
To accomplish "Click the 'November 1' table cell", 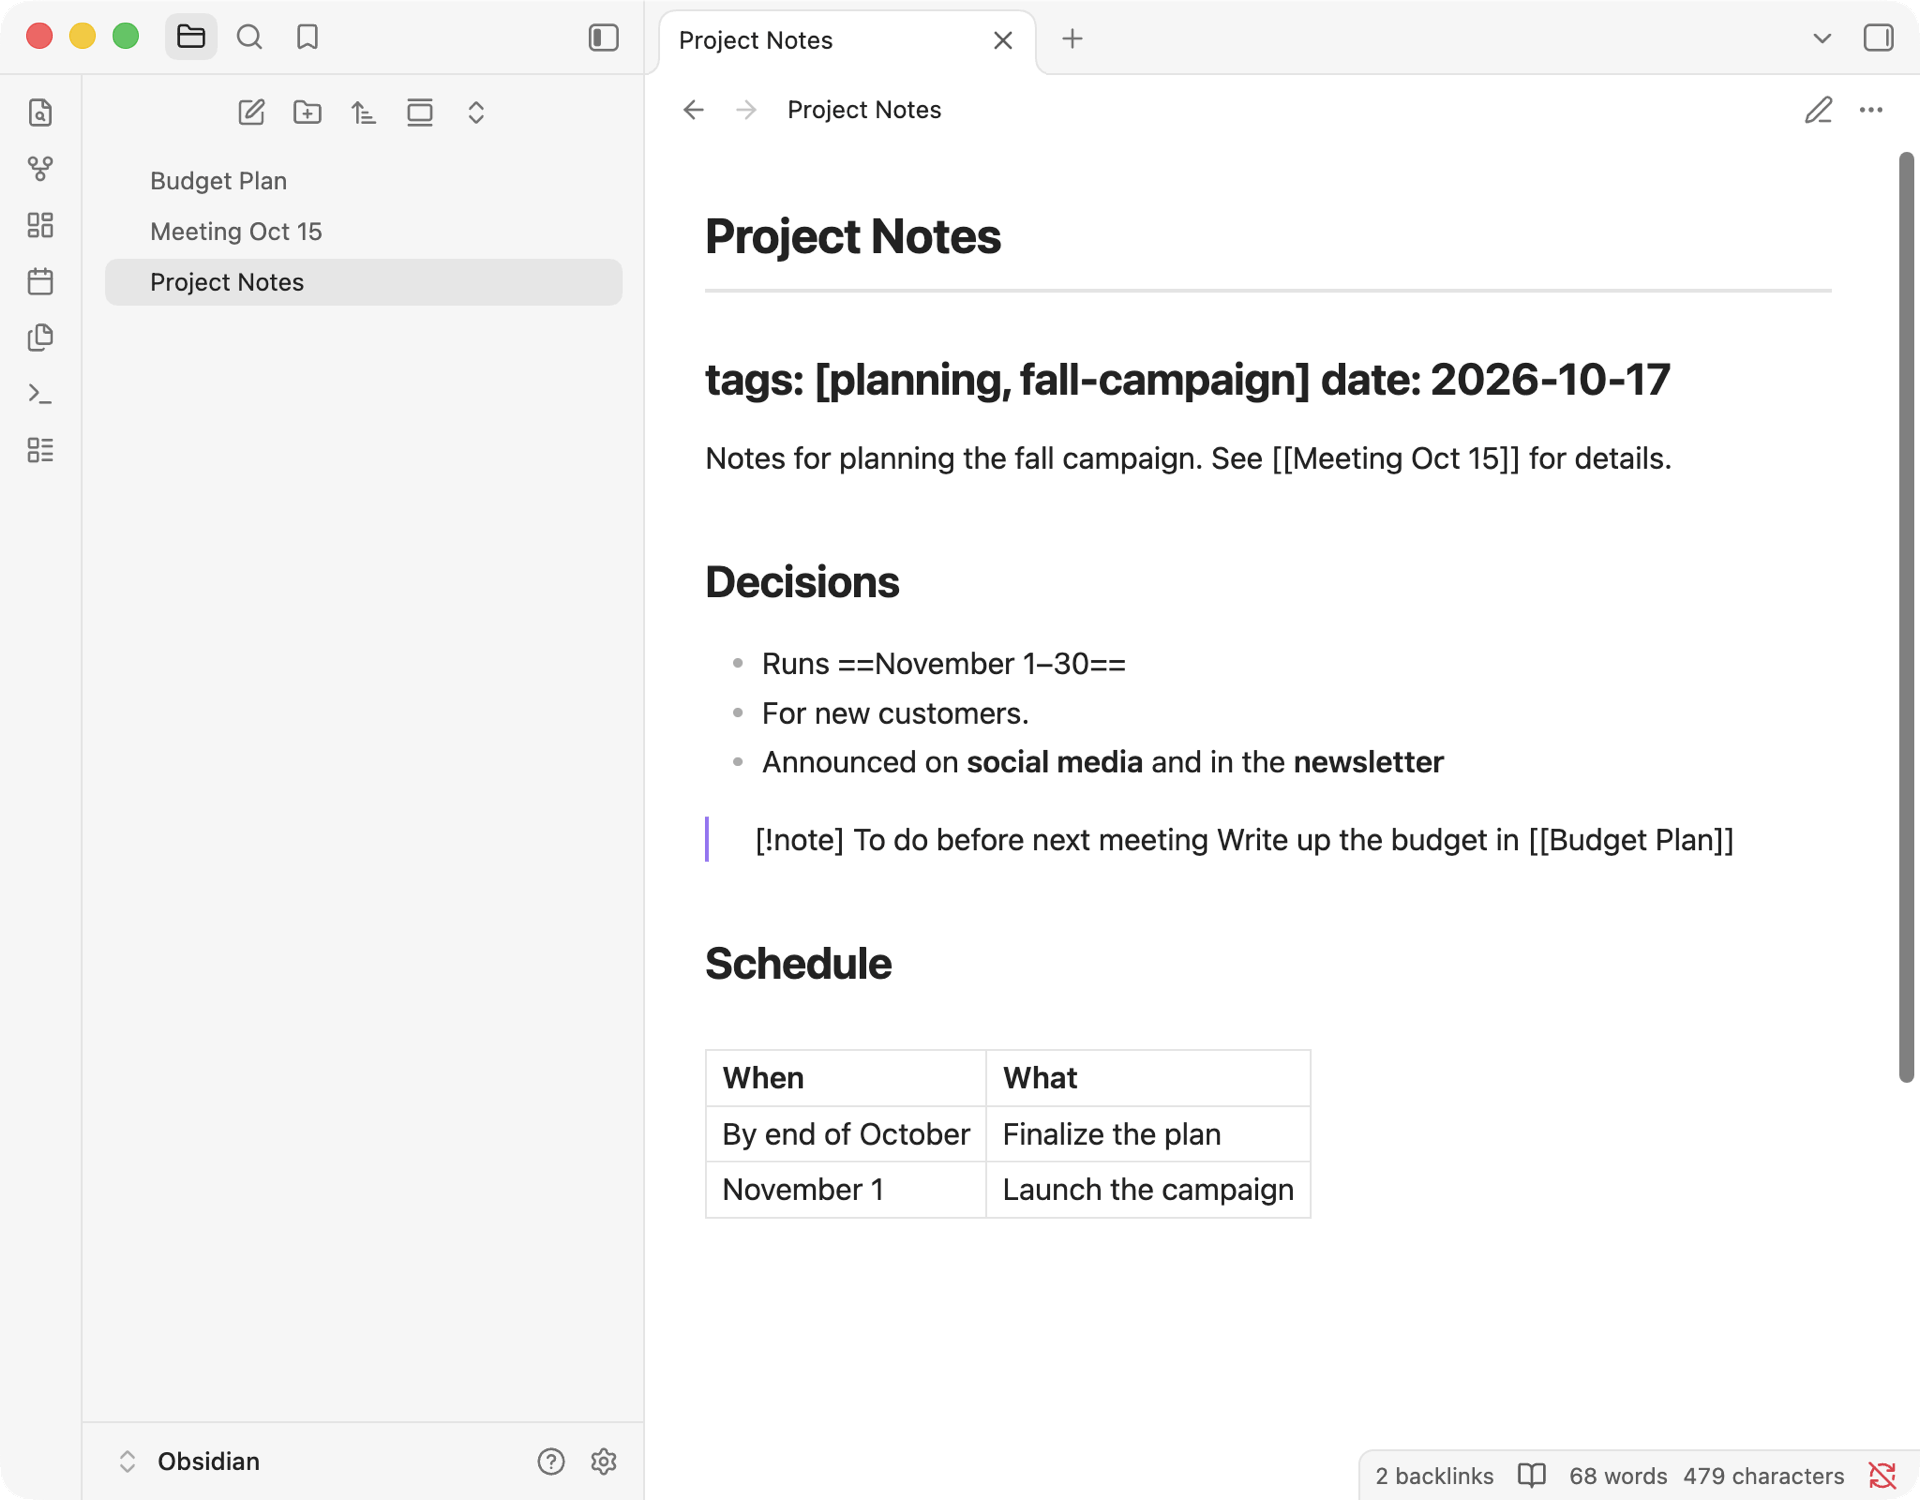I will click(846, 1190).
